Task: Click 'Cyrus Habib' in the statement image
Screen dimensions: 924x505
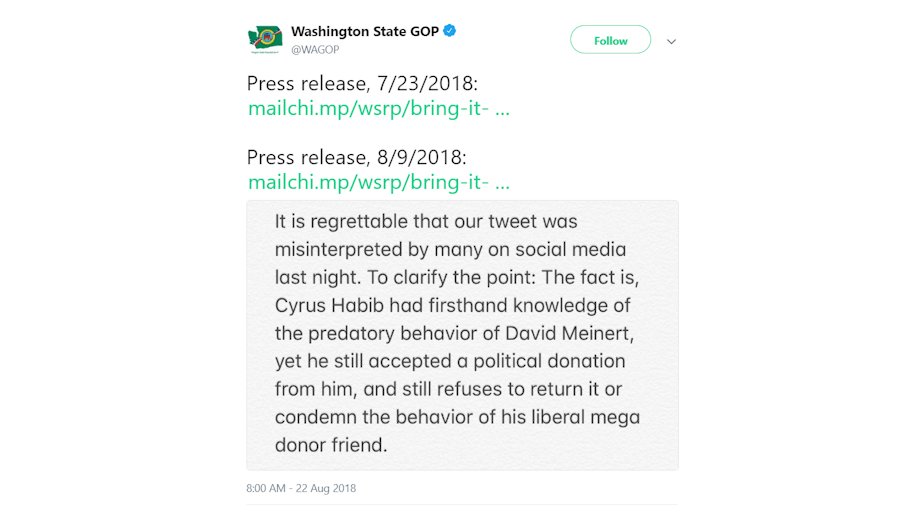Action: pyautogui.click(x=329, y=306)
